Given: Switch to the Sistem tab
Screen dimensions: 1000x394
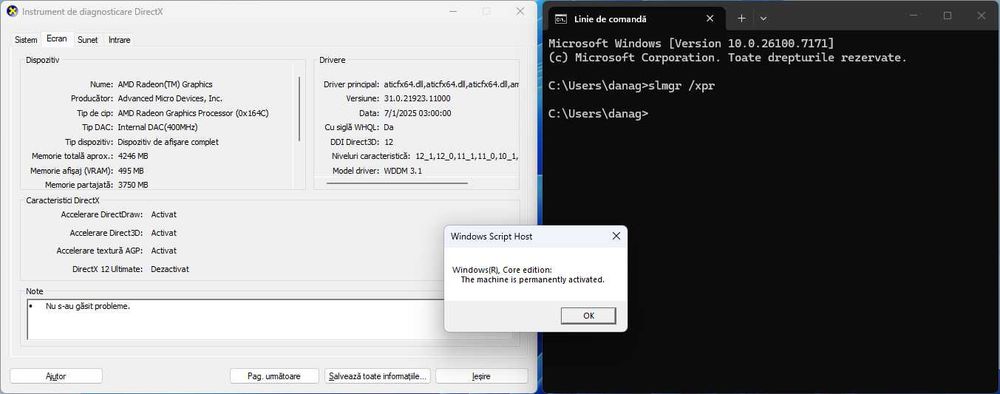Looking at the screenshot, I should click(26, 40).
